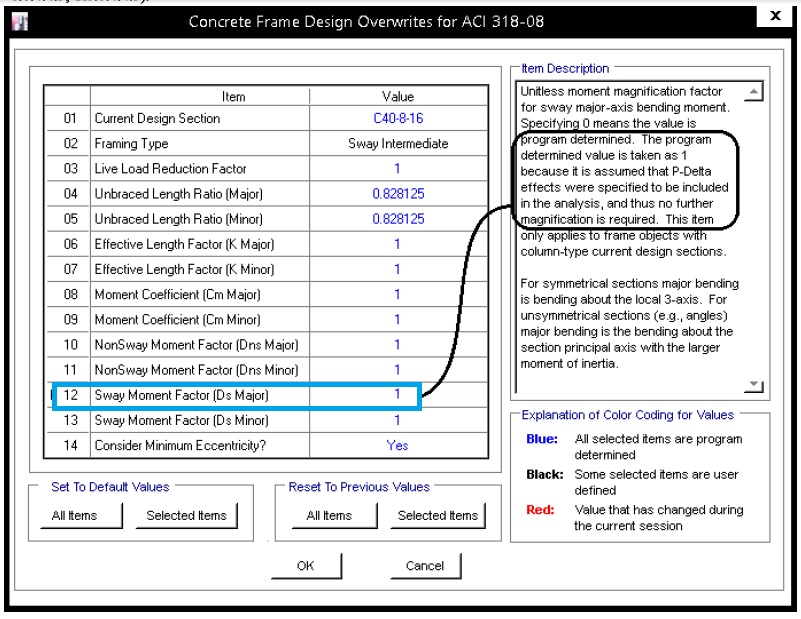Image resolution: width=801 pixels, height=619 pixels.
Task: Click row number 02 cell
Action: [70, 144]
